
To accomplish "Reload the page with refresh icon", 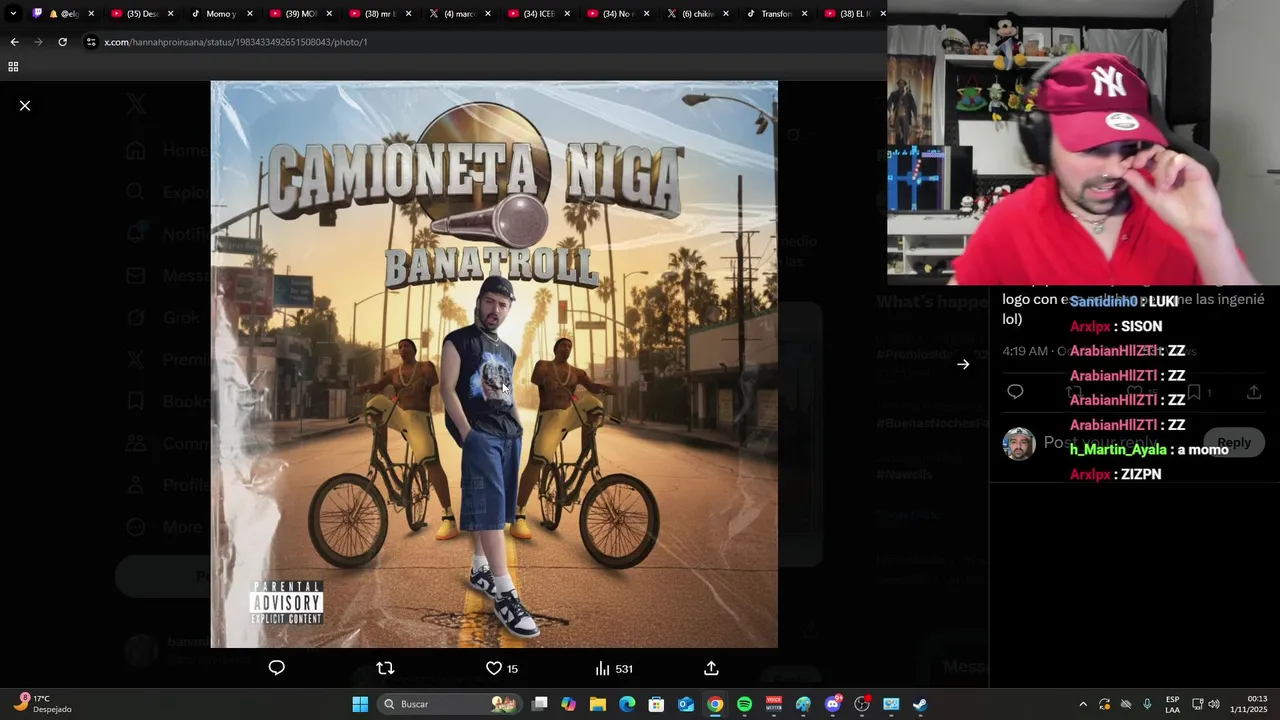I will click(x=62, y=42).
